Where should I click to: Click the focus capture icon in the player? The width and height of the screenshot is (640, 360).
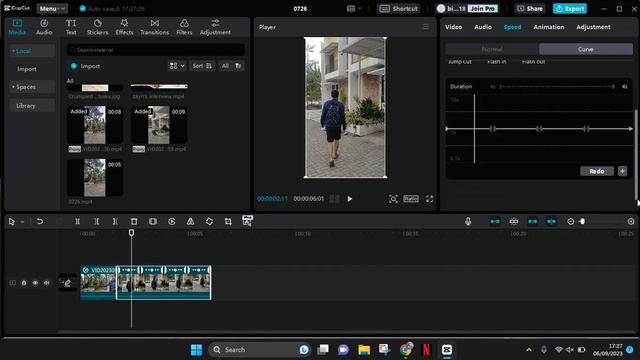393,199
